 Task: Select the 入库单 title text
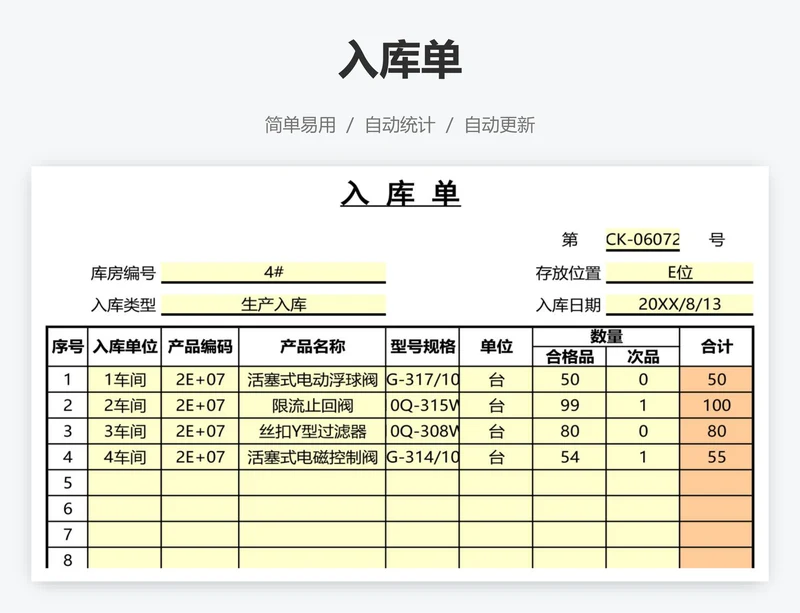(400, 193)
